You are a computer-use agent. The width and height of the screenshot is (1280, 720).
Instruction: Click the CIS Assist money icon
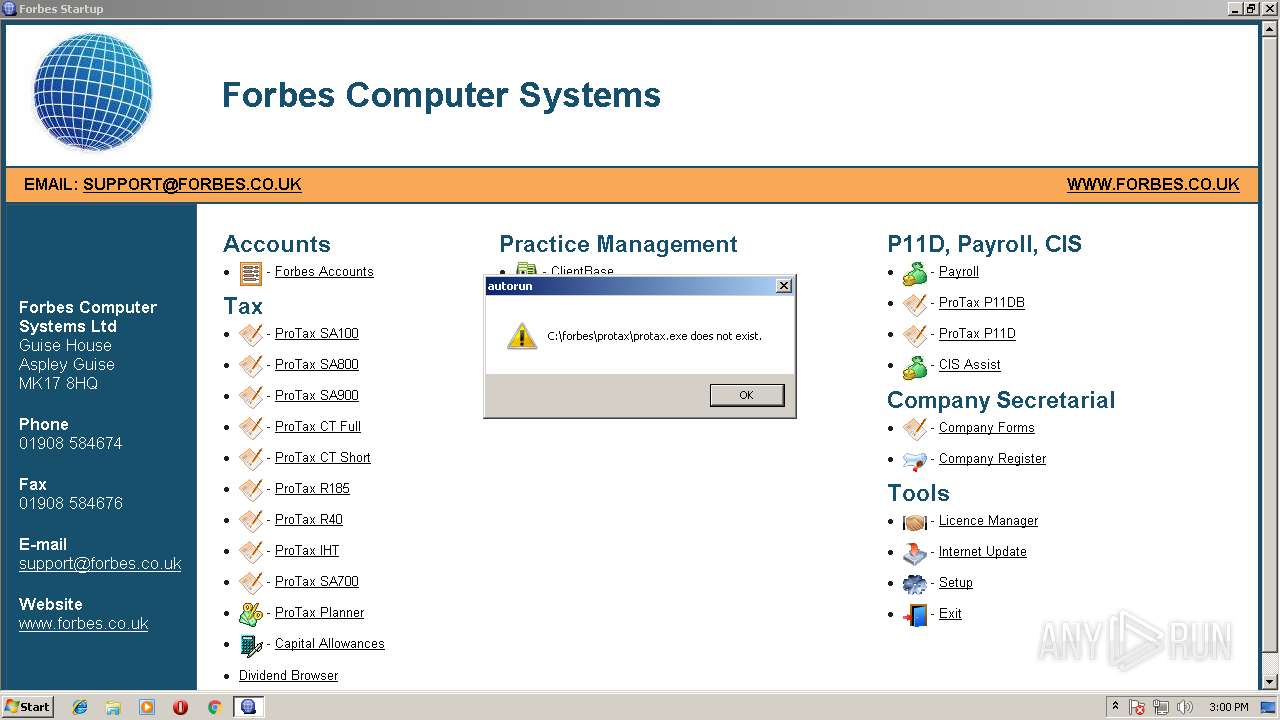(915, 366)
